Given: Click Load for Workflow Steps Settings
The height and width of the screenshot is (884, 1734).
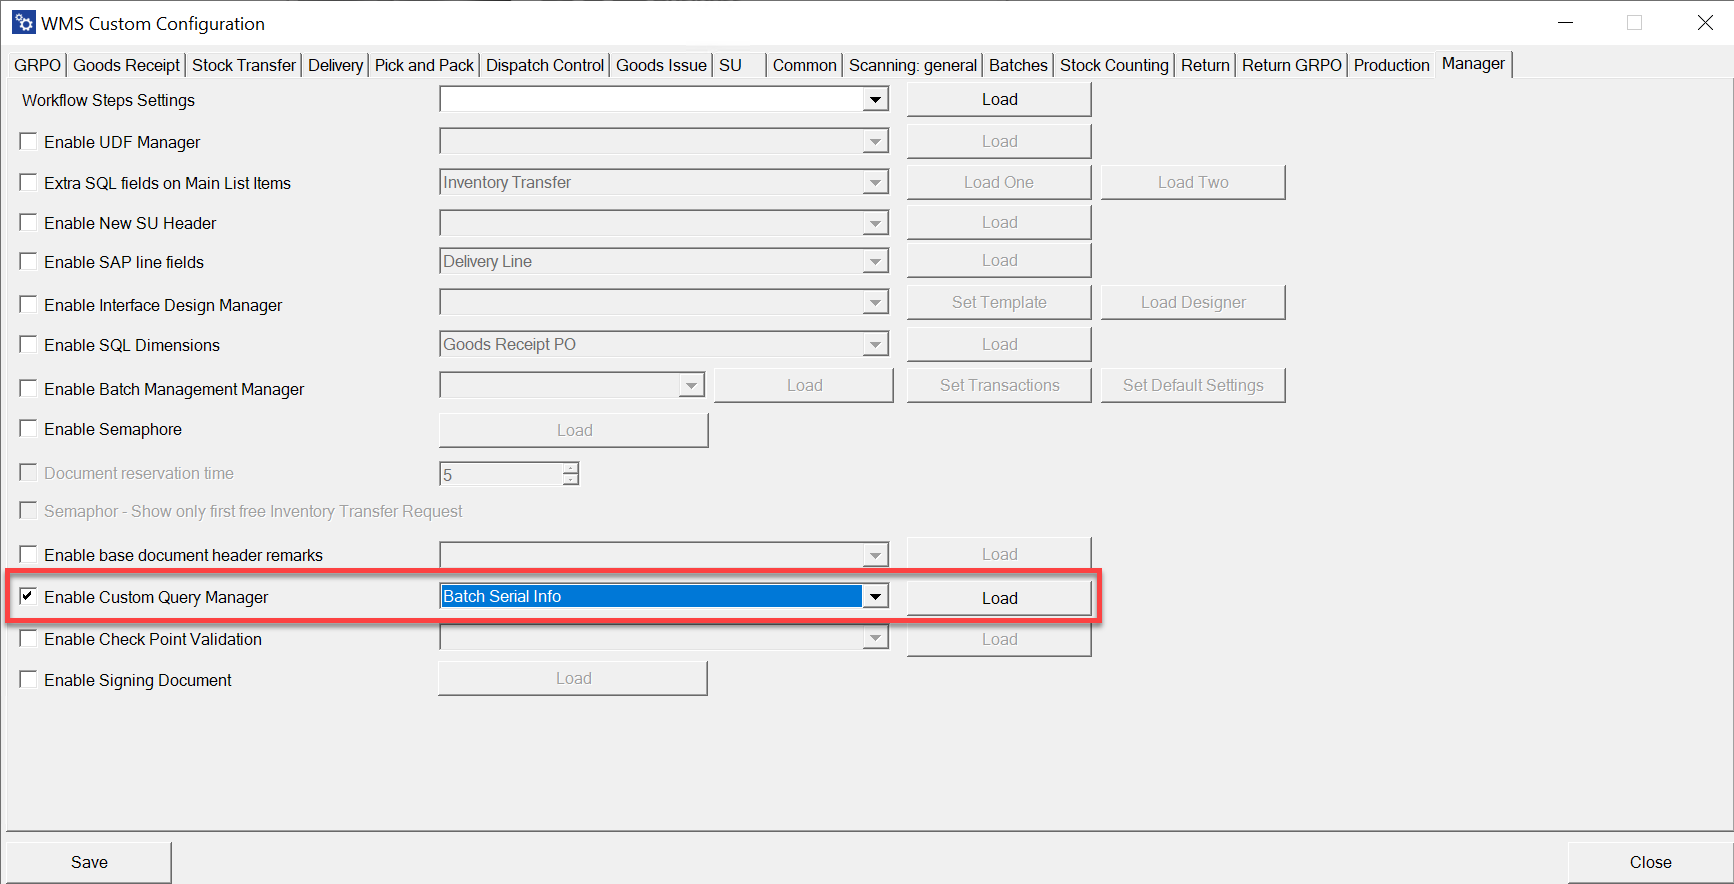Looking at the screenshot, I should pos(999,99).
